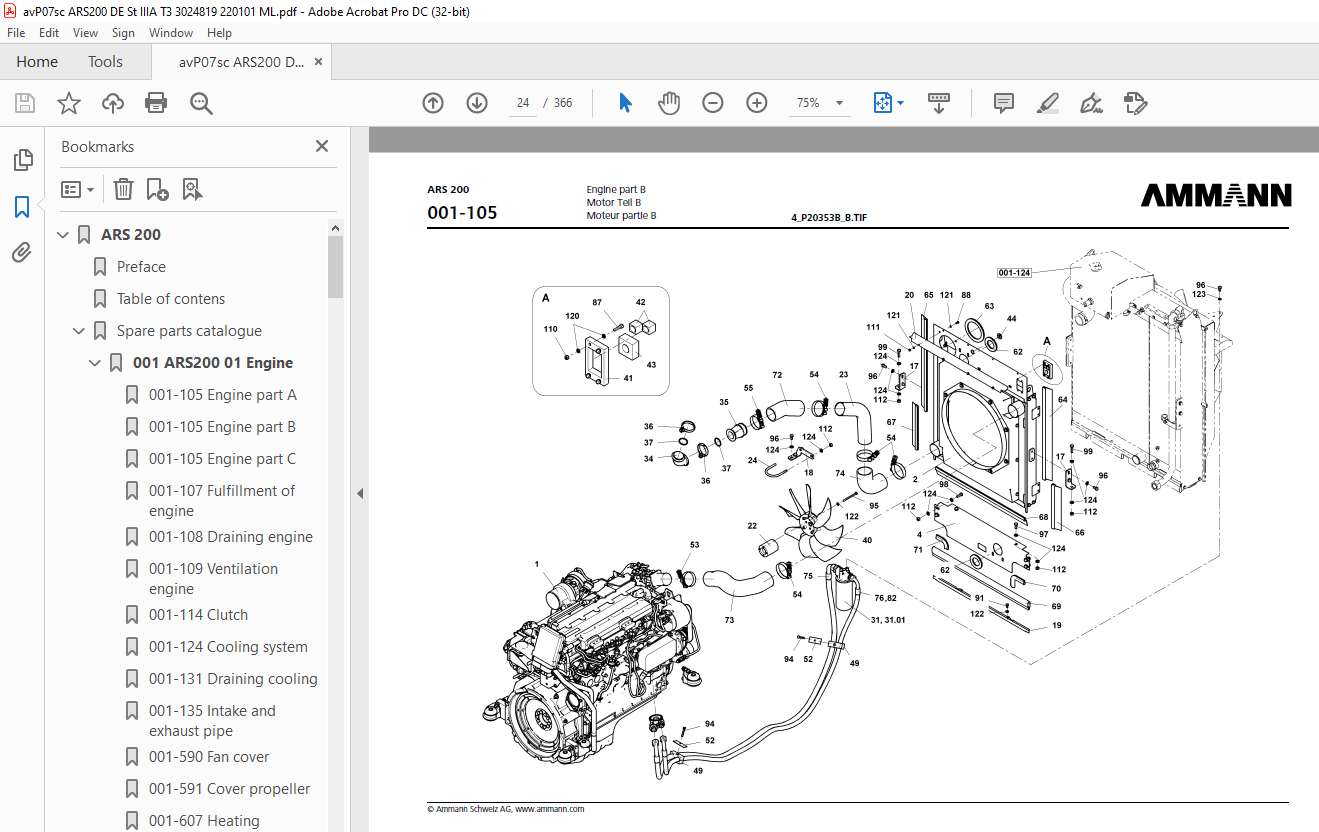Add a comment note
This screenshot has height=832, width=1319.
tap(1003, 103)
